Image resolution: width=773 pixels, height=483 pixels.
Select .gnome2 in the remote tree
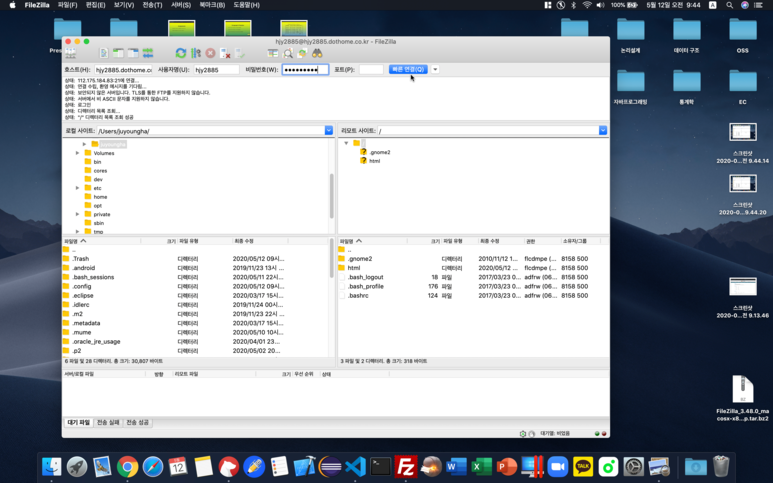380,152
